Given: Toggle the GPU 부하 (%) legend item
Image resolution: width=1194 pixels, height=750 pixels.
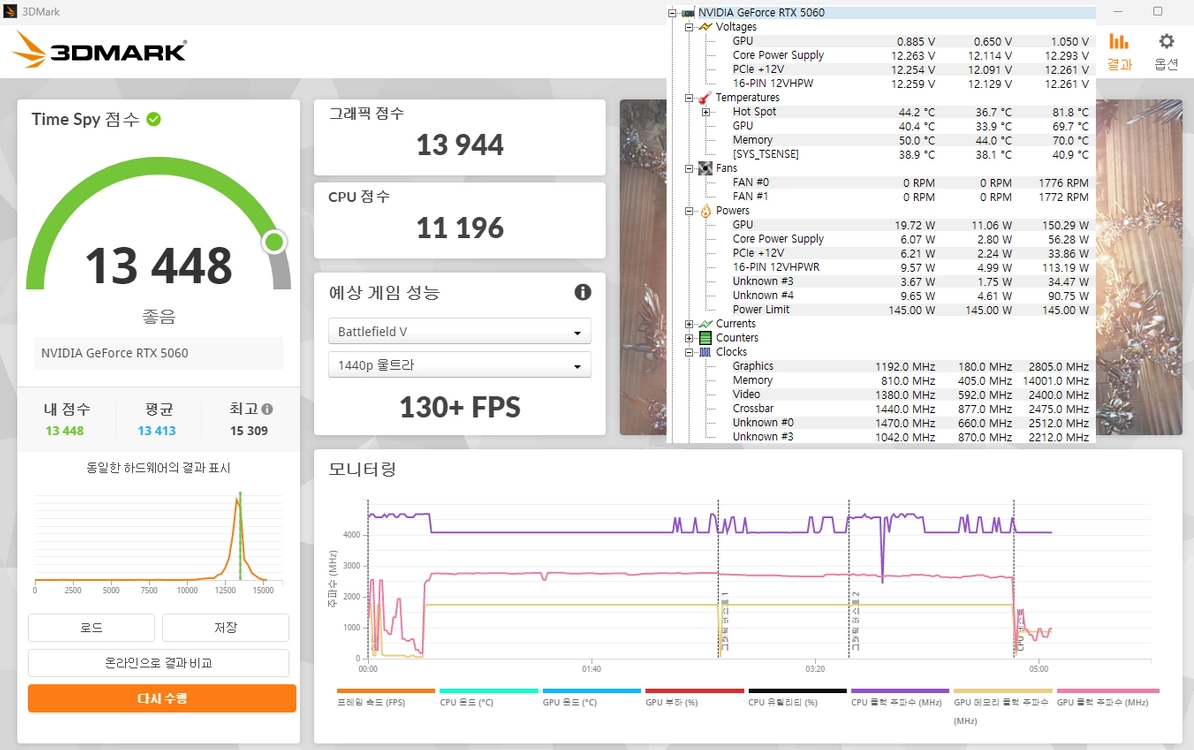Looking at the screenshot, I should click(694, 697).
